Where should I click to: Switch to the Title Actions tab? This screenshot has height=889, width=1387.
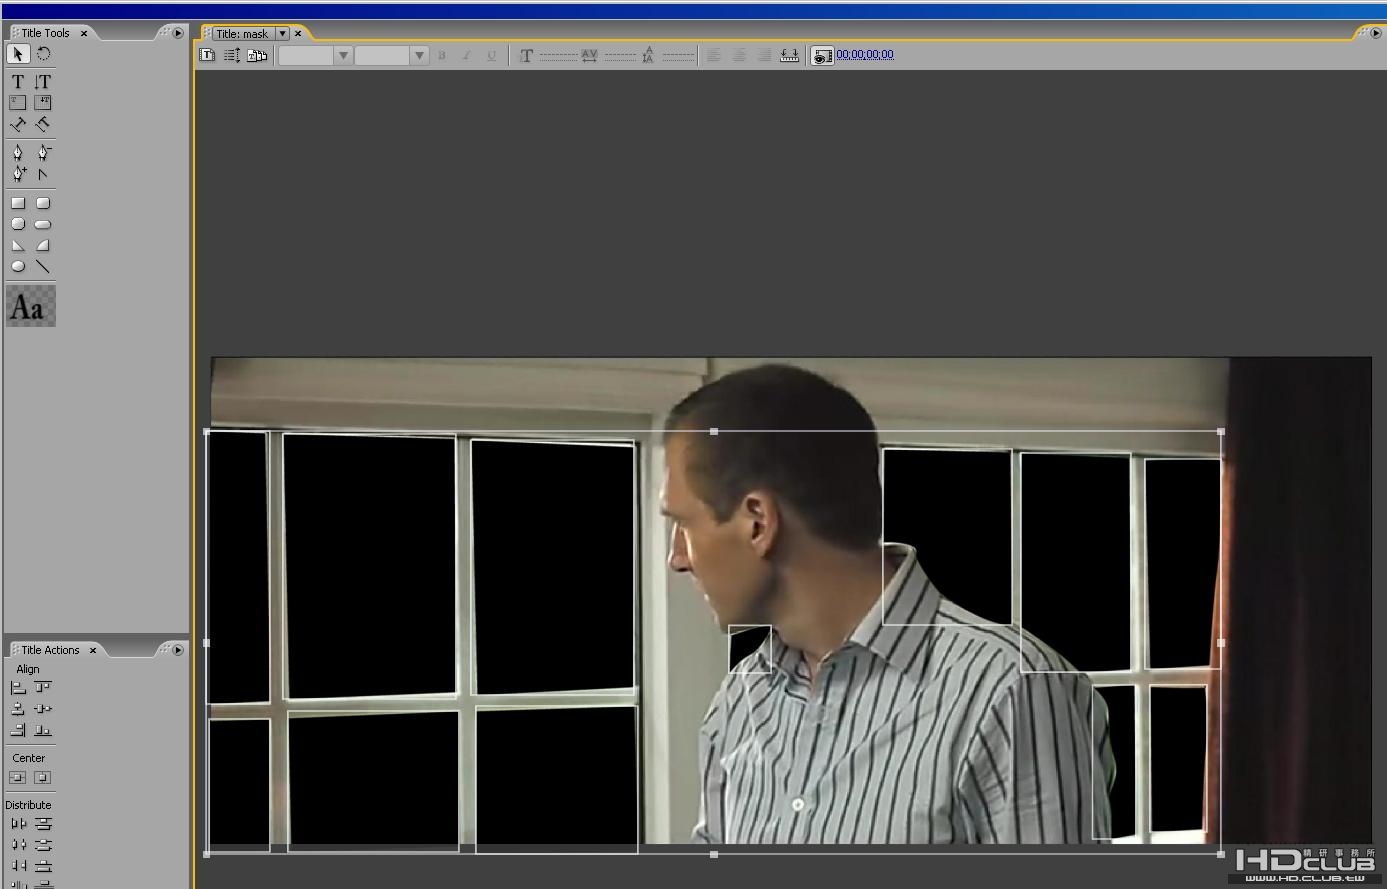coord(49,650)
